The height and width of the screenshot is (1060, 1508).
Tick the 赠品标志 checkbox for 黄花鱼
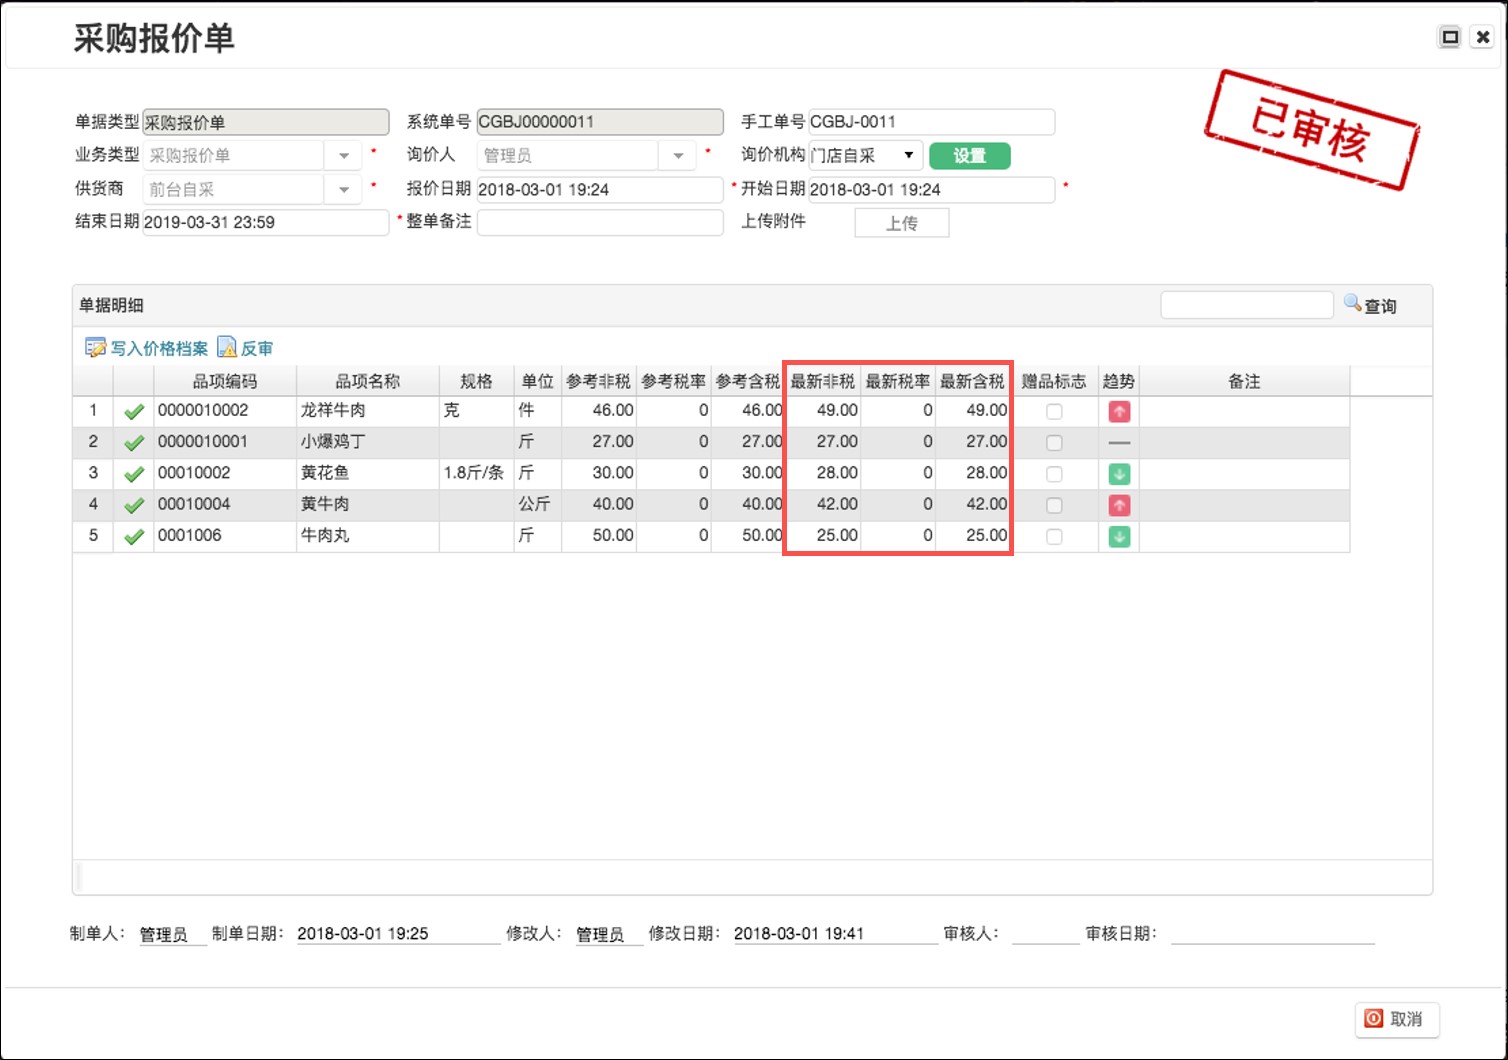tap(1054, 474)
